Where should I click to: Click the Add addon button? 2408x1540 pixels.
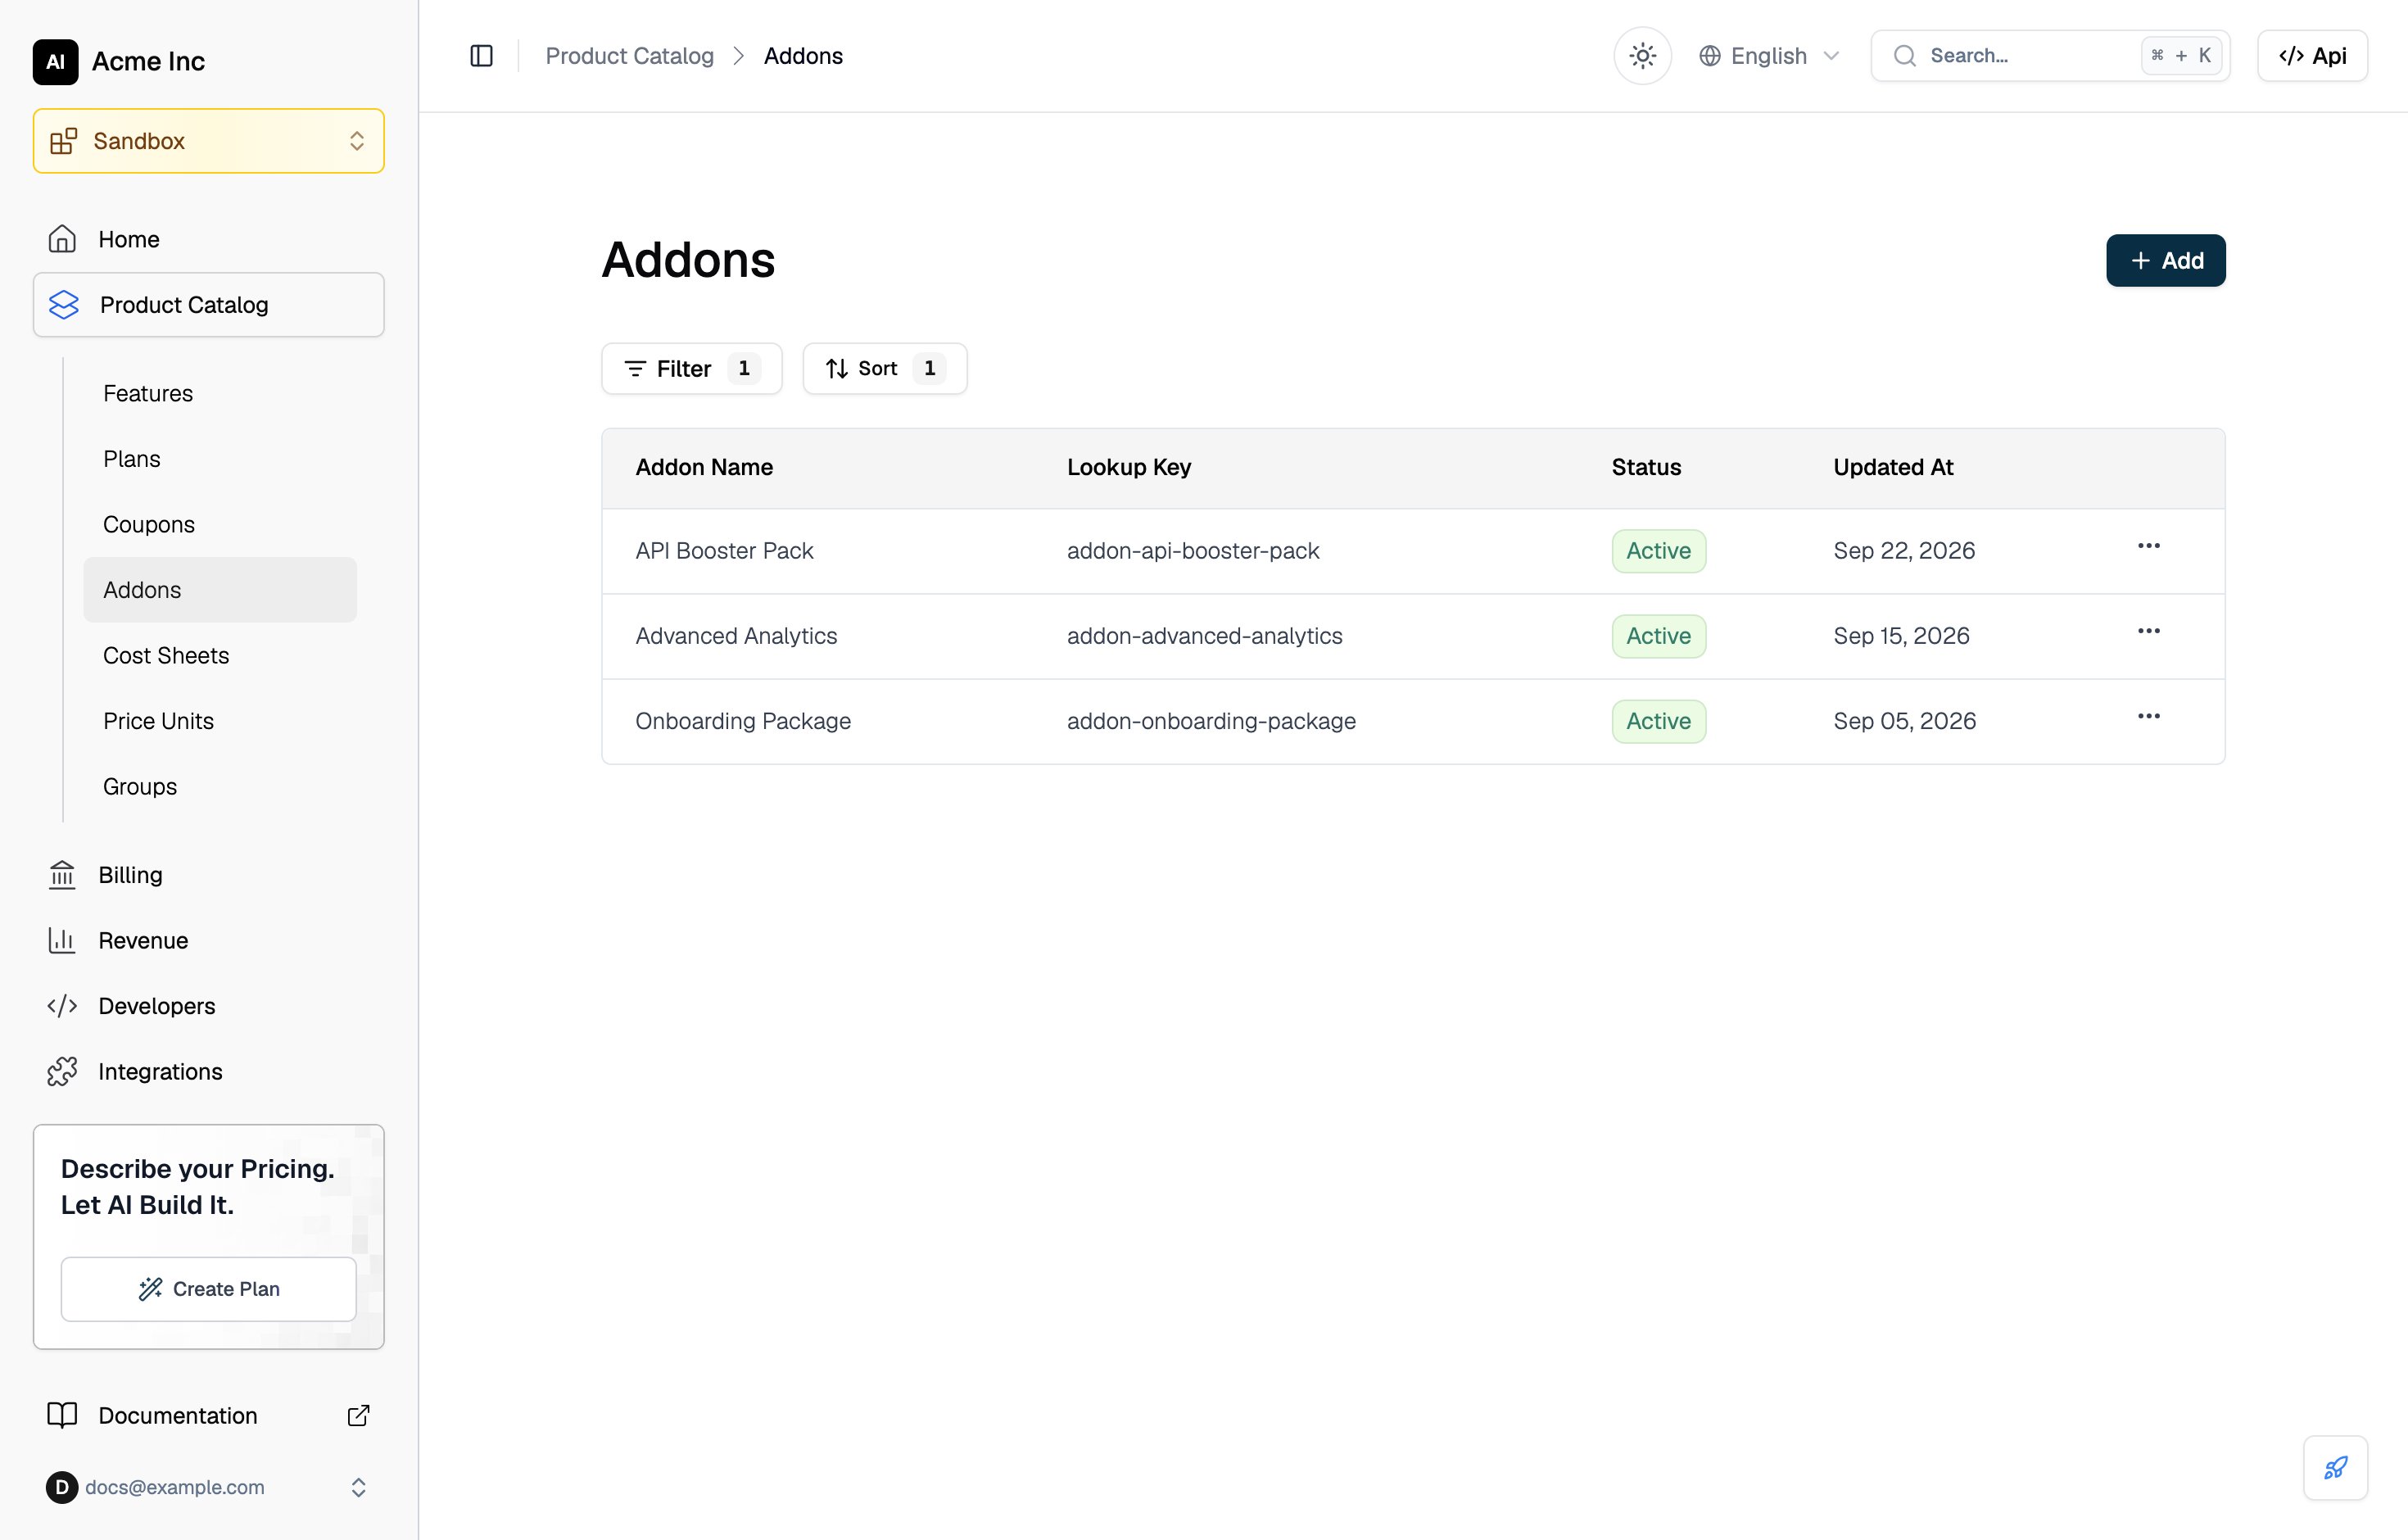tap(2165, 260)
